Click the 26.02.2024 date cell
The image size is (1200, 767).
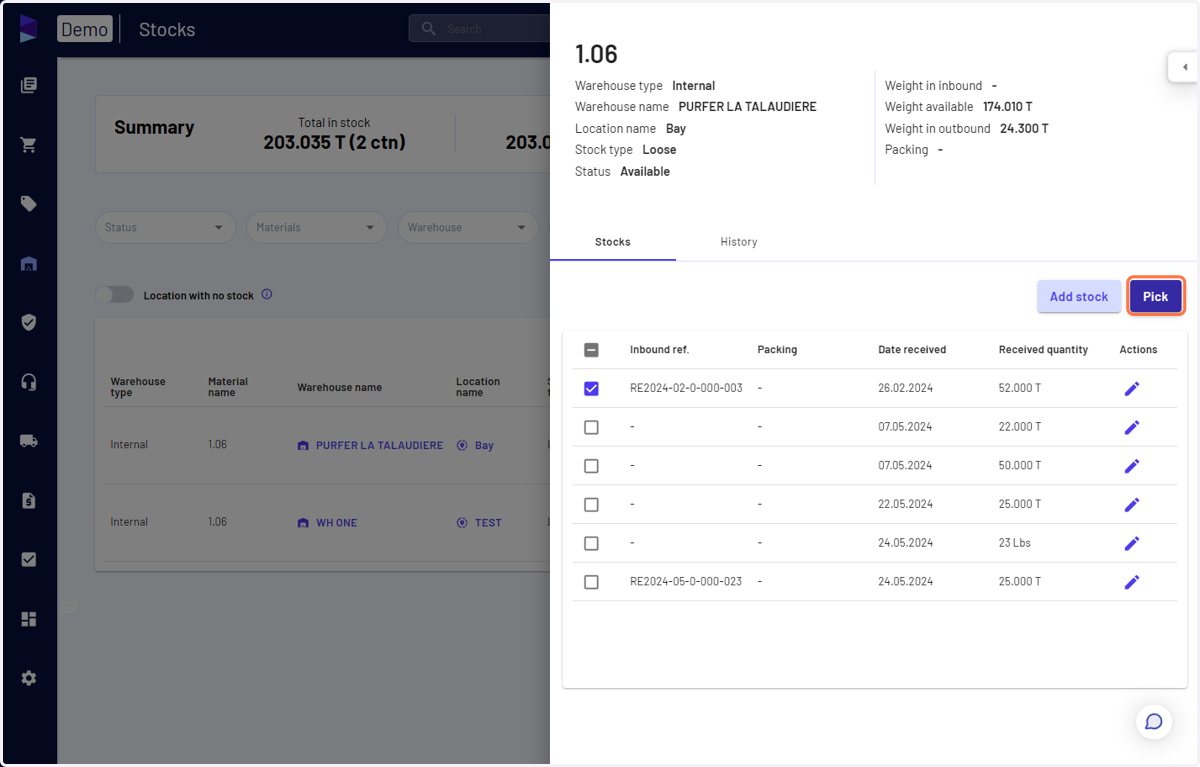click(x=905, y=388)
